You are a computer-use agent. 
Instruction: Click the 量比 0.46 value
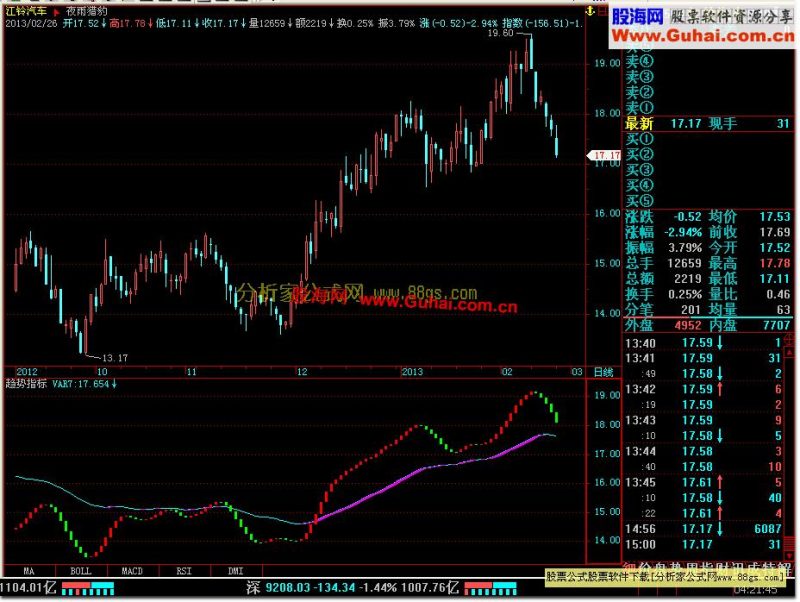coord(778,294)
